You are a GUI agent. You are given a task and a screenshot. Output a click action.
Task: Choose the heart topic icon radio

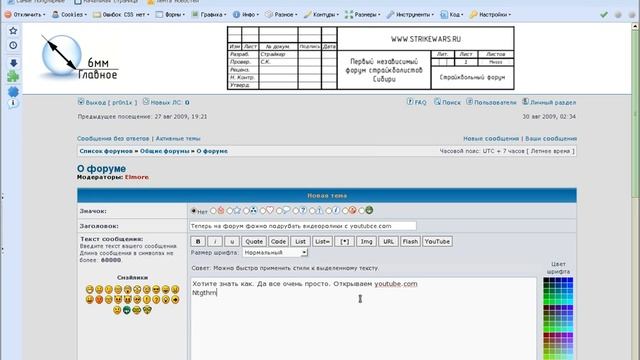(x=262, y=211)
